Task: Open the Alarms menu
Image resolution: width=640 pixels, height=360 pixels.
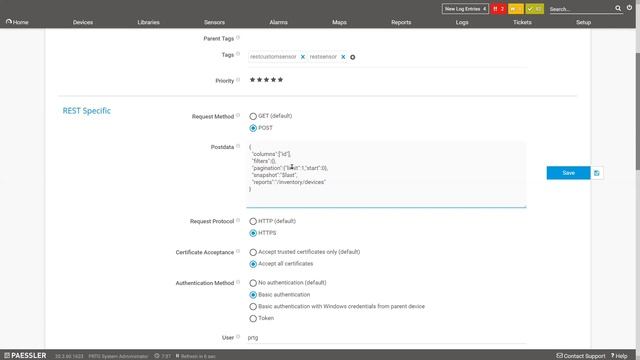Action: pos(278,22)
